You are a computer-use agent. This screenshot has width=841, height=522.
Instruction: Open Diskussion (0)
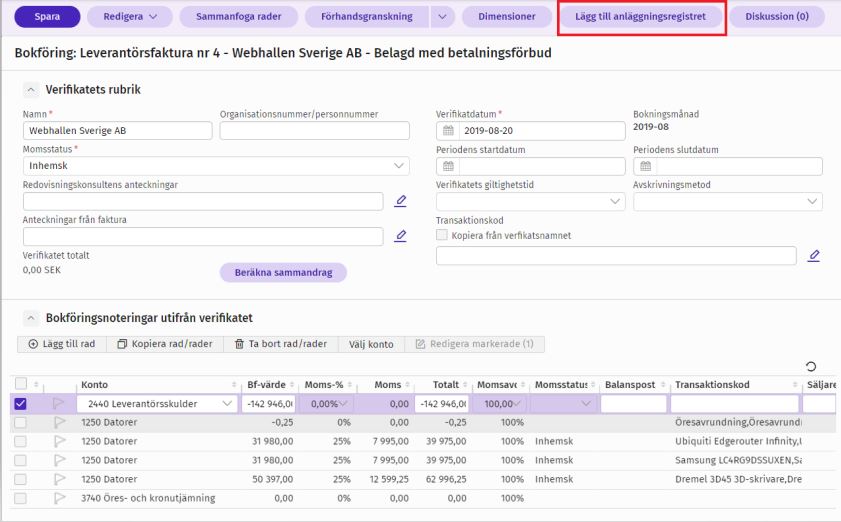(x=777, y=17)
